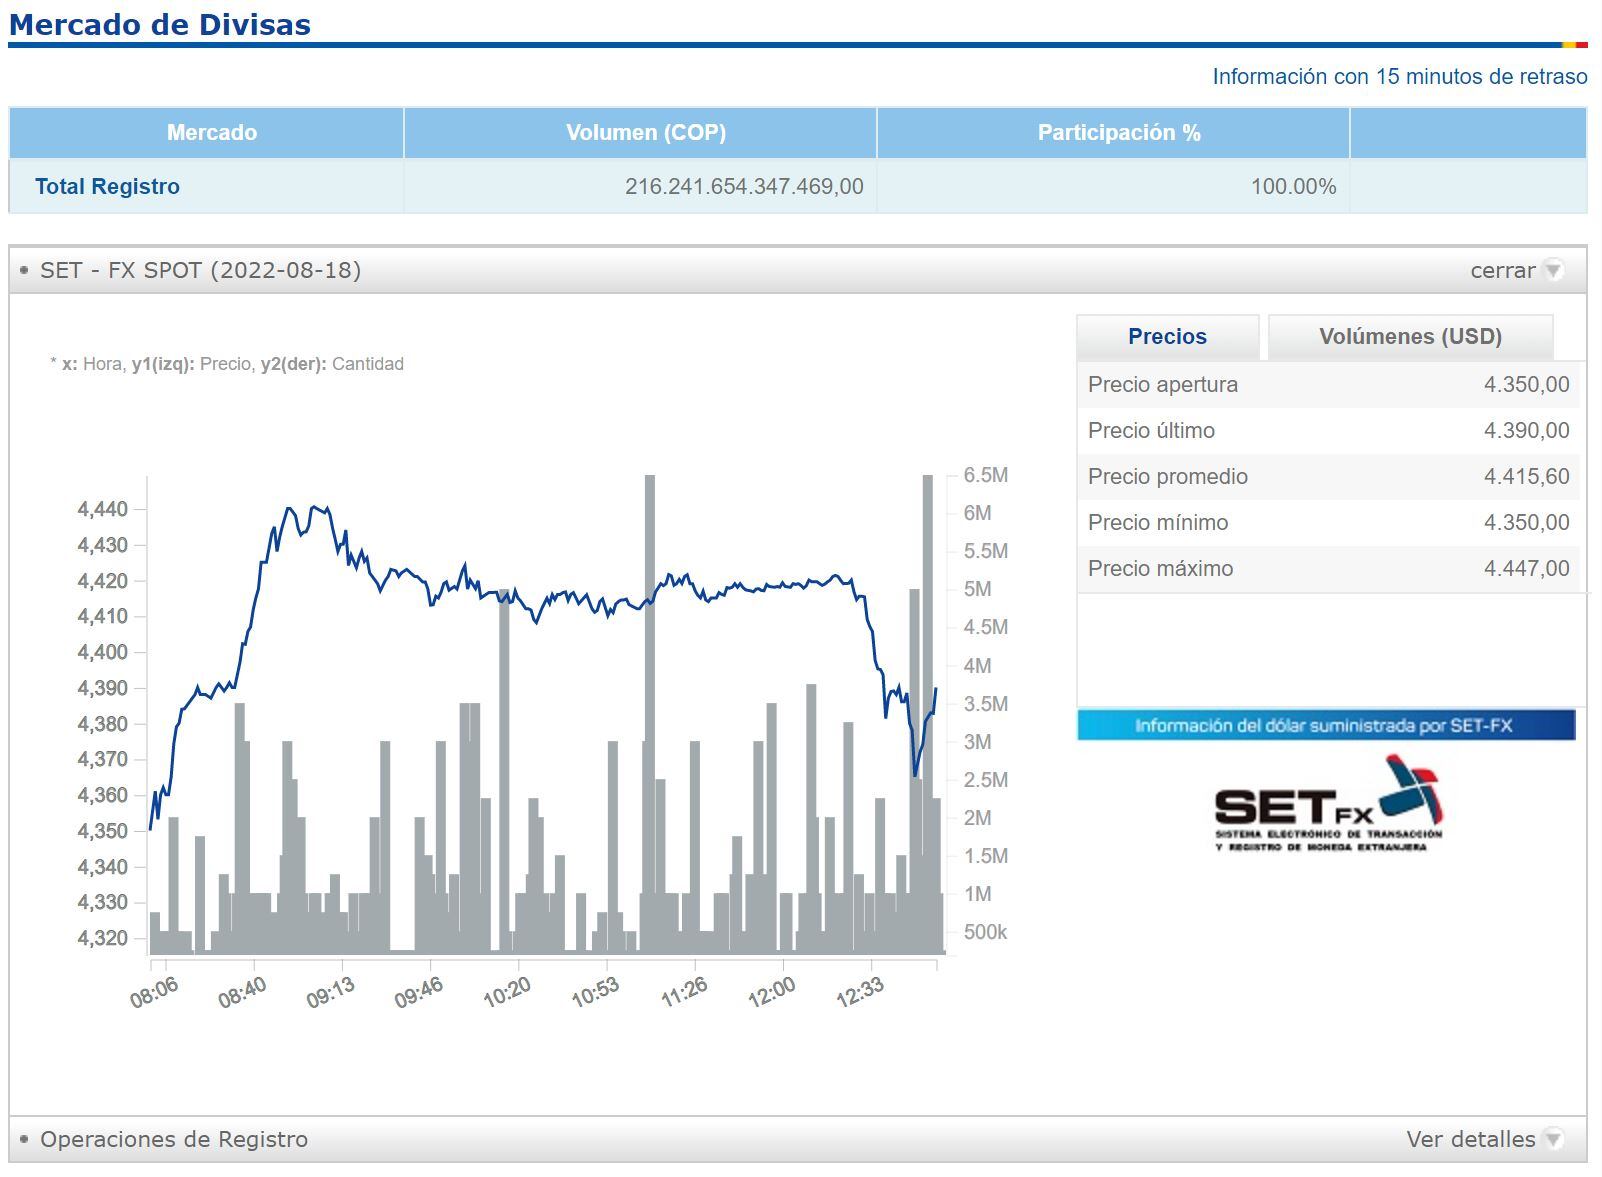The height and width of the screenshot is (1177, 1602).
Task: Click 'Ver detalles' link text
Action: coord(1470,1139)
